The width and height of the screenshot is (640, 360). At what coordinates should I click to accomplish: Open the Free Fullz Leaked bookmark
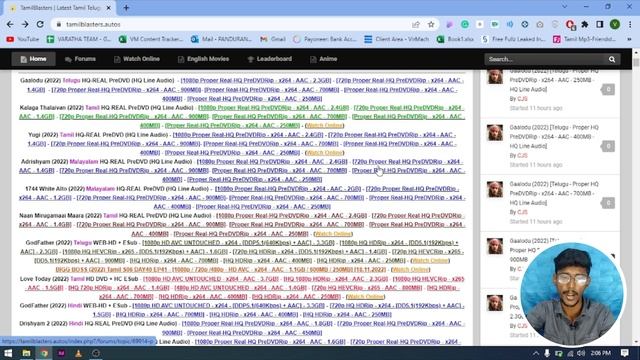(513, 39)
